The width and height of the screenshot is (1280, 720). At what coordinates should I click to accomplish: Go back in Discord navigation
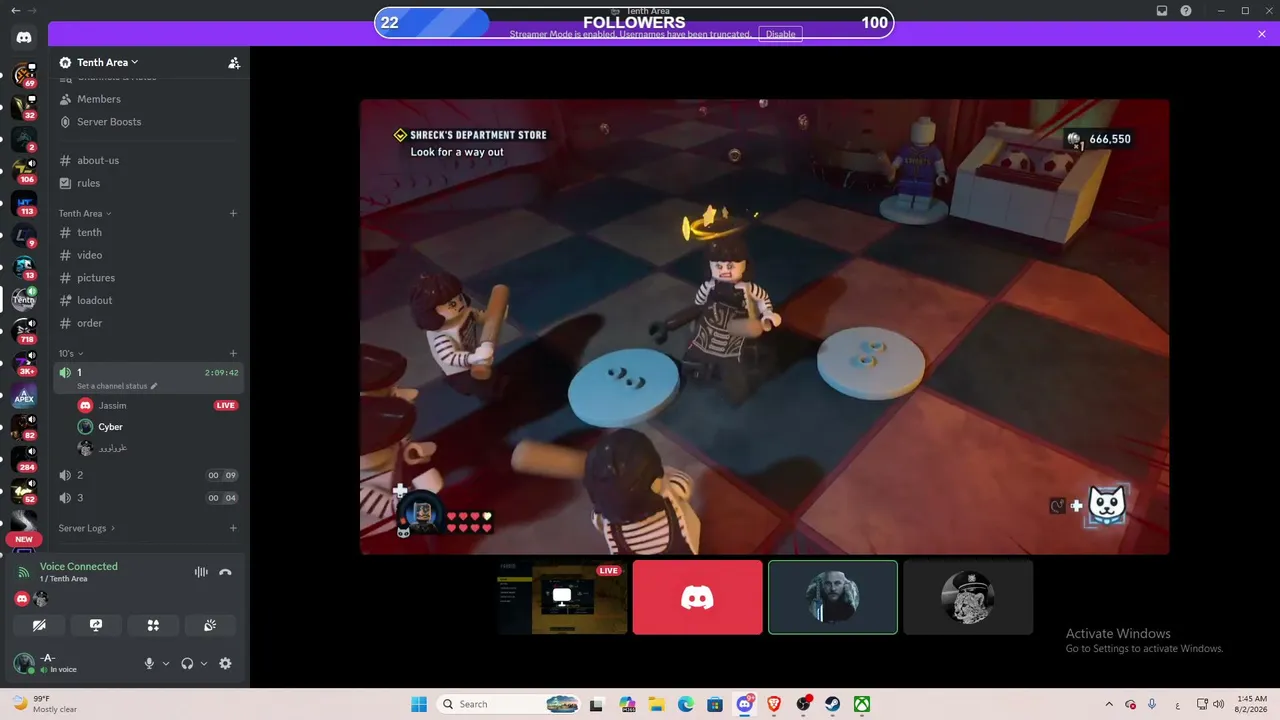[x=16, y=11]
